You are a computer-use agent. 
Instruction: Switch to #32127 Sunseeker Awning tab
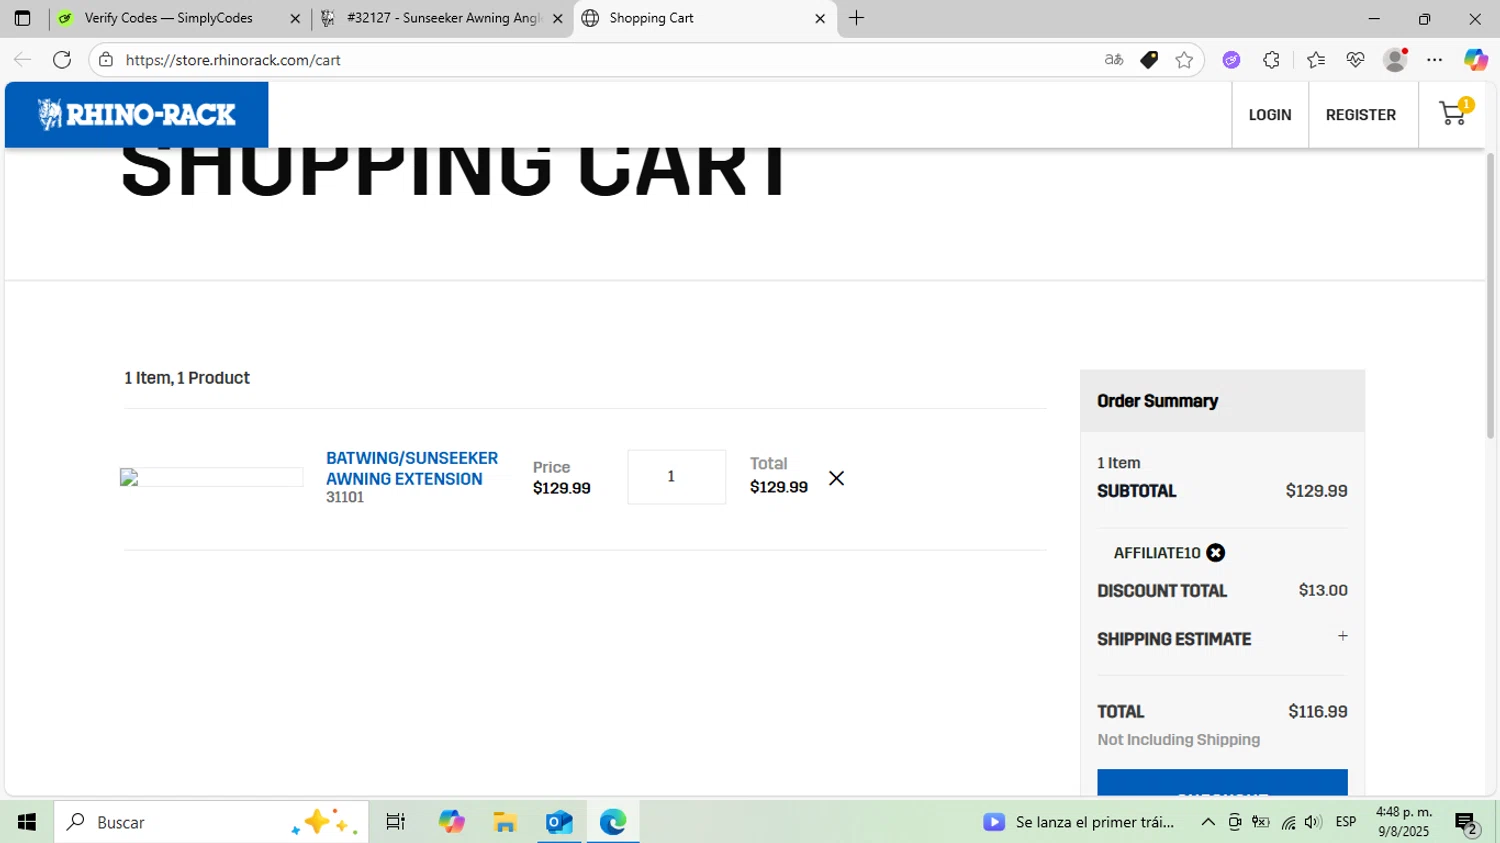pos(443,18)
